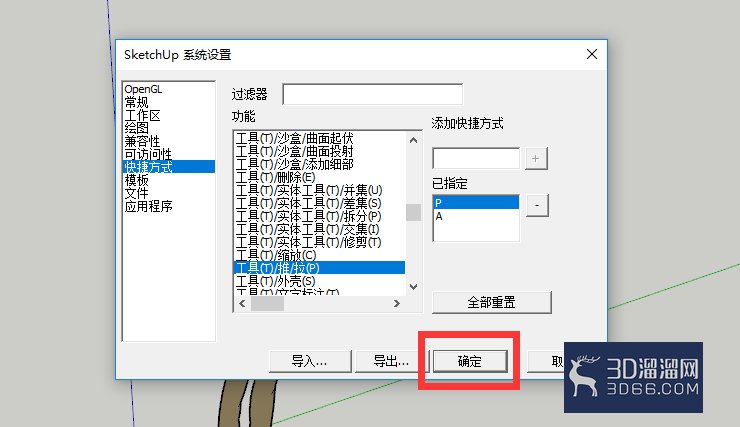Click function list scroll up arrow

point(413,140)
